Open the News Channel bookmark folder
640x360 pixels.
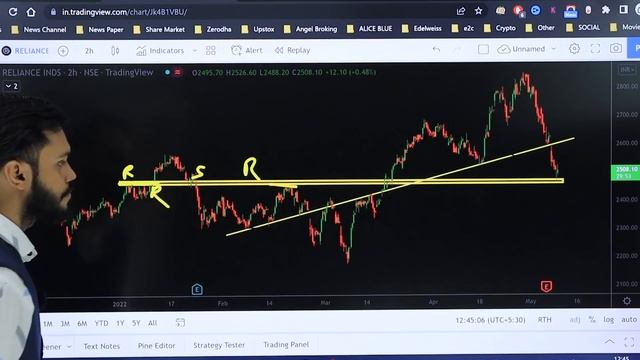pyautogui.click(x=39, y=29)
